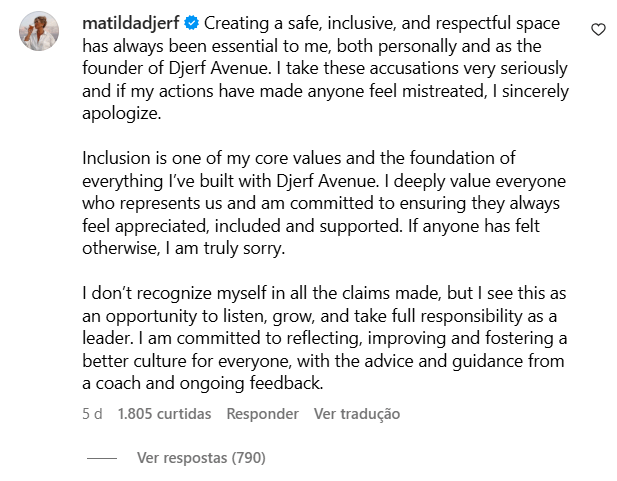Image resolution: width=617 pixels, height=481 pixels.
Task: Click "better culture for everyone" text
Action: 187,361
